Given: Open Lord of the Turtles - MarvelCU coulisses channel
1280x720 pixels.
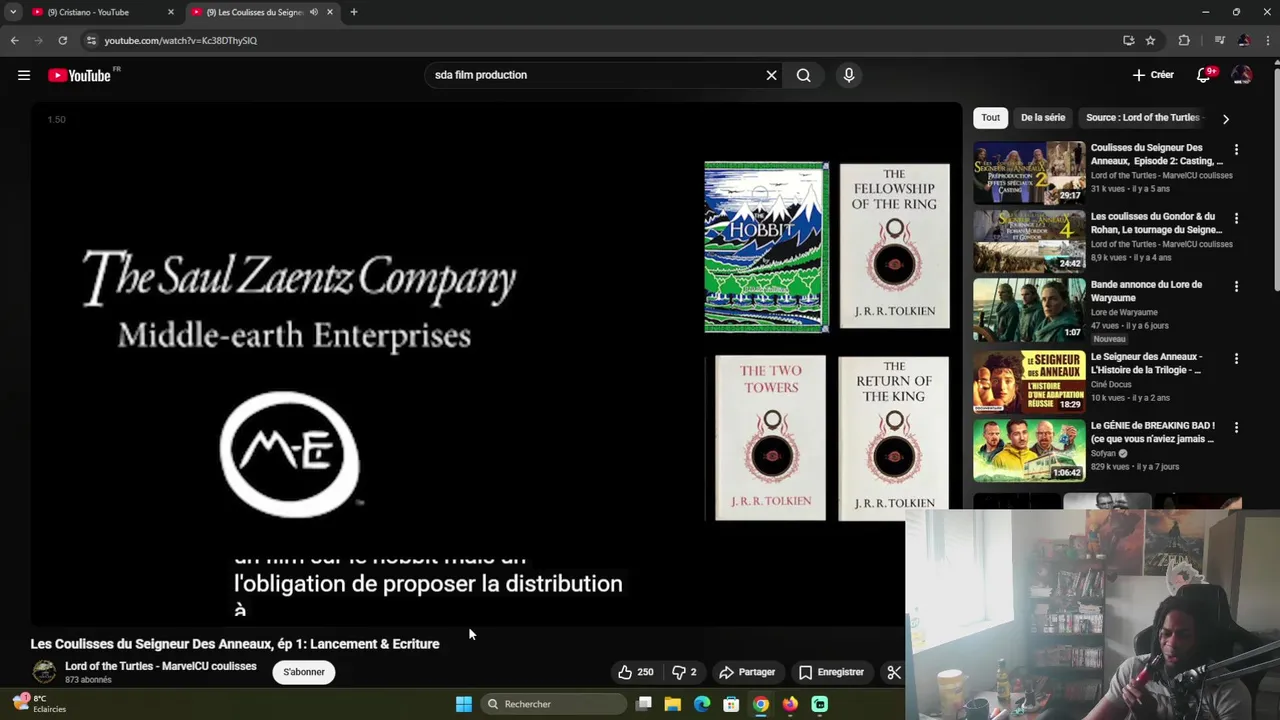Looking at the screenshot, I should (161, 666).
